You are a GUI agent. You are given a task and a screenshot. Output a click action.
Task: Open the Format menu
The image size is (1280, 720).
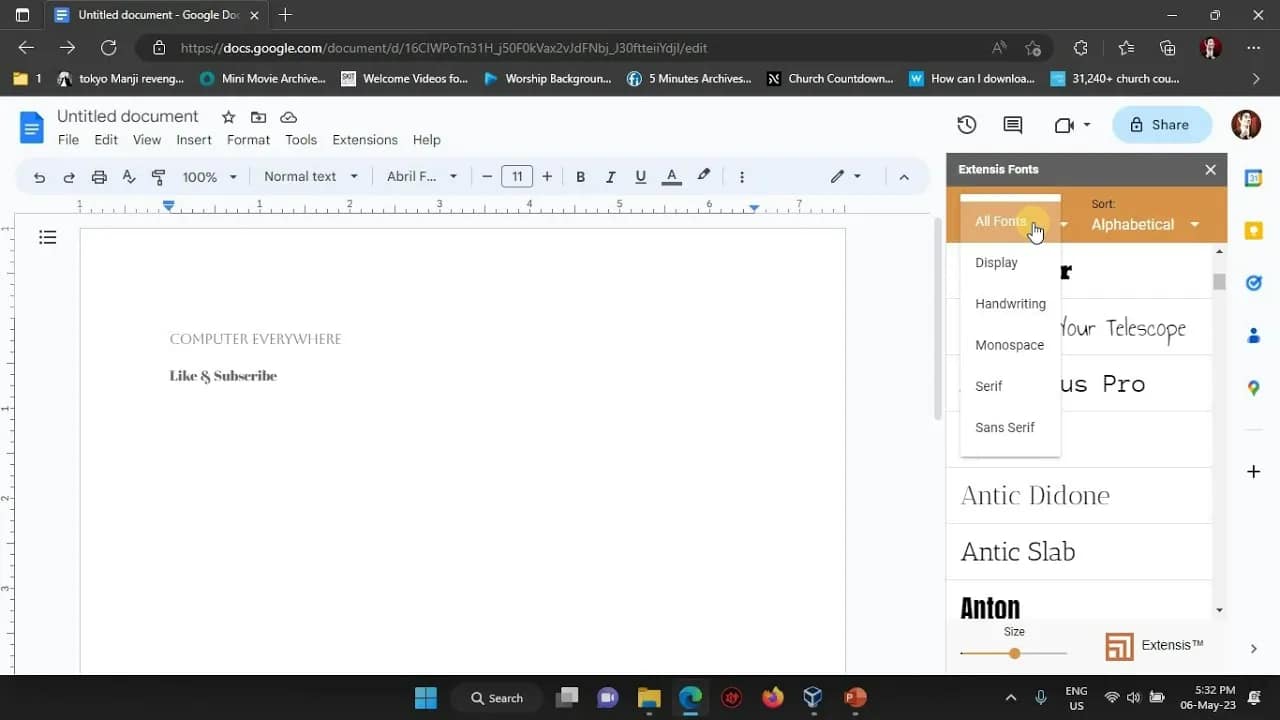[248, 140]
